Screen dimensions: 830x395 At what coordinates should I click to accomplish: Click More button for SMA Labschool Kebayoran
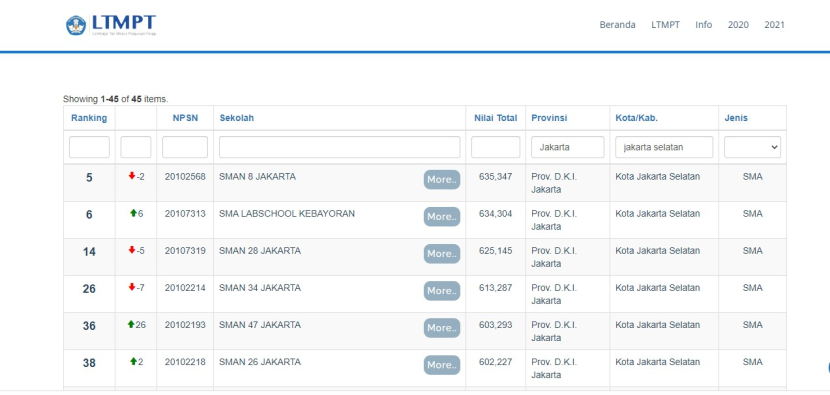442,217
